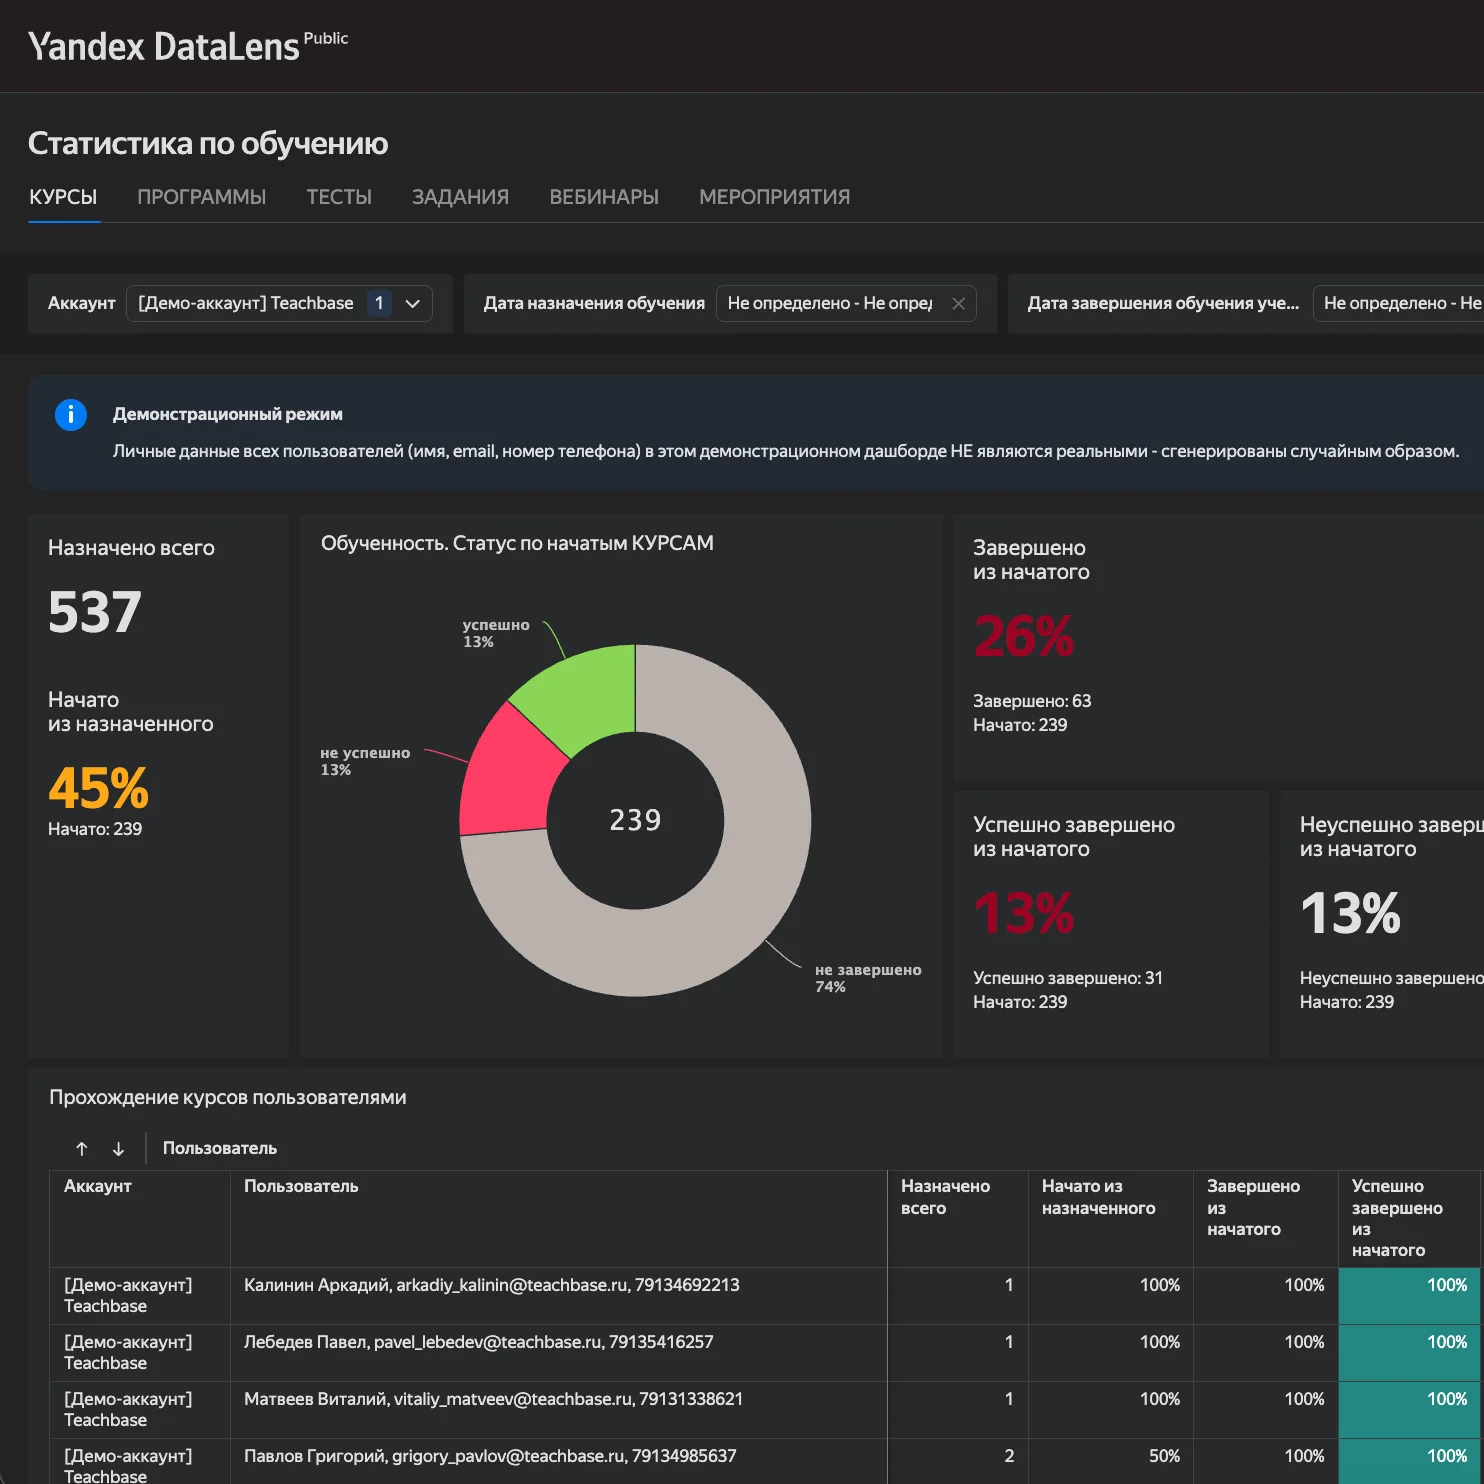Click the 239 donut center value

pyautogui.click(x=635, y=820)
